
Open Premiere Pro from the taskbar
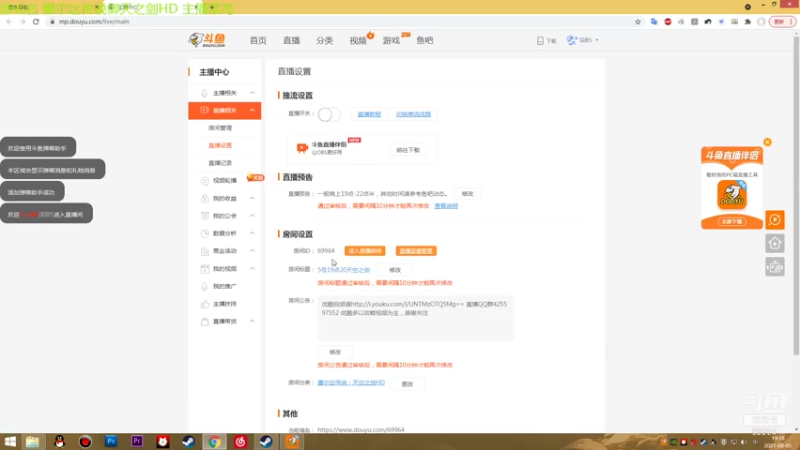tap(137, 441)
